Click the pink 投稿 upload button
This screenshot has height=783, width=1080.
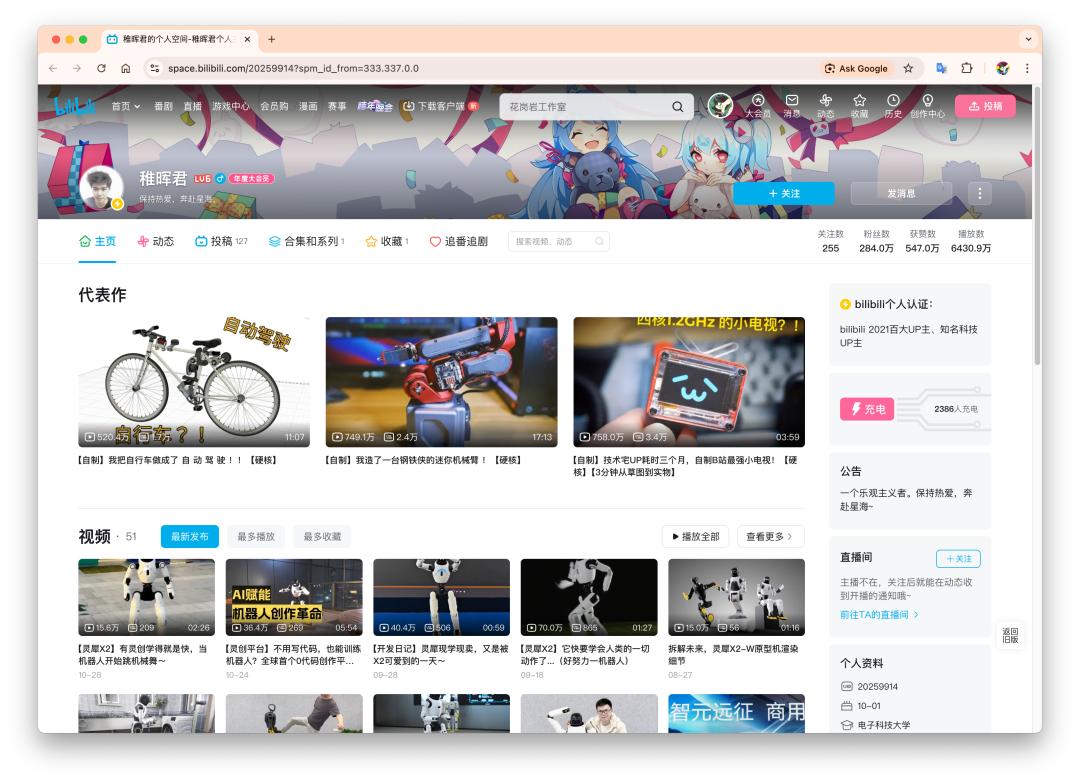(985, 106)
